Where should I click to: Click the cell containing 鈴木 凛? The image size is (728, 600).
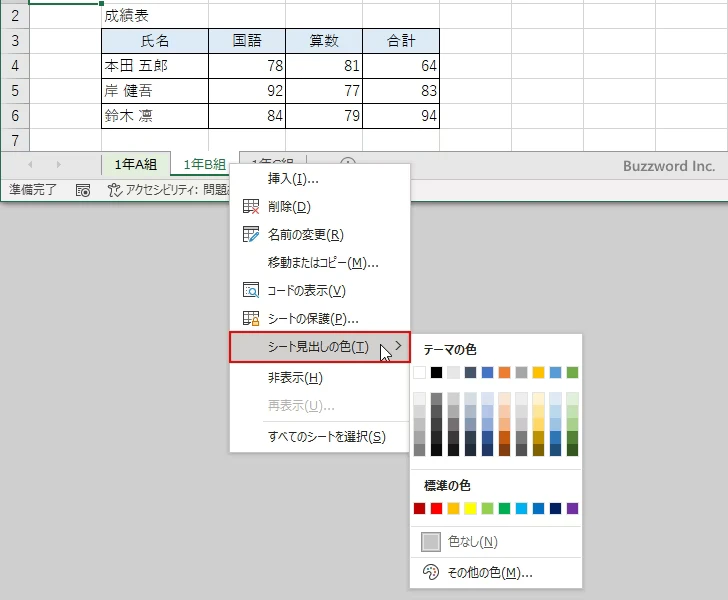tap(155, 116)
